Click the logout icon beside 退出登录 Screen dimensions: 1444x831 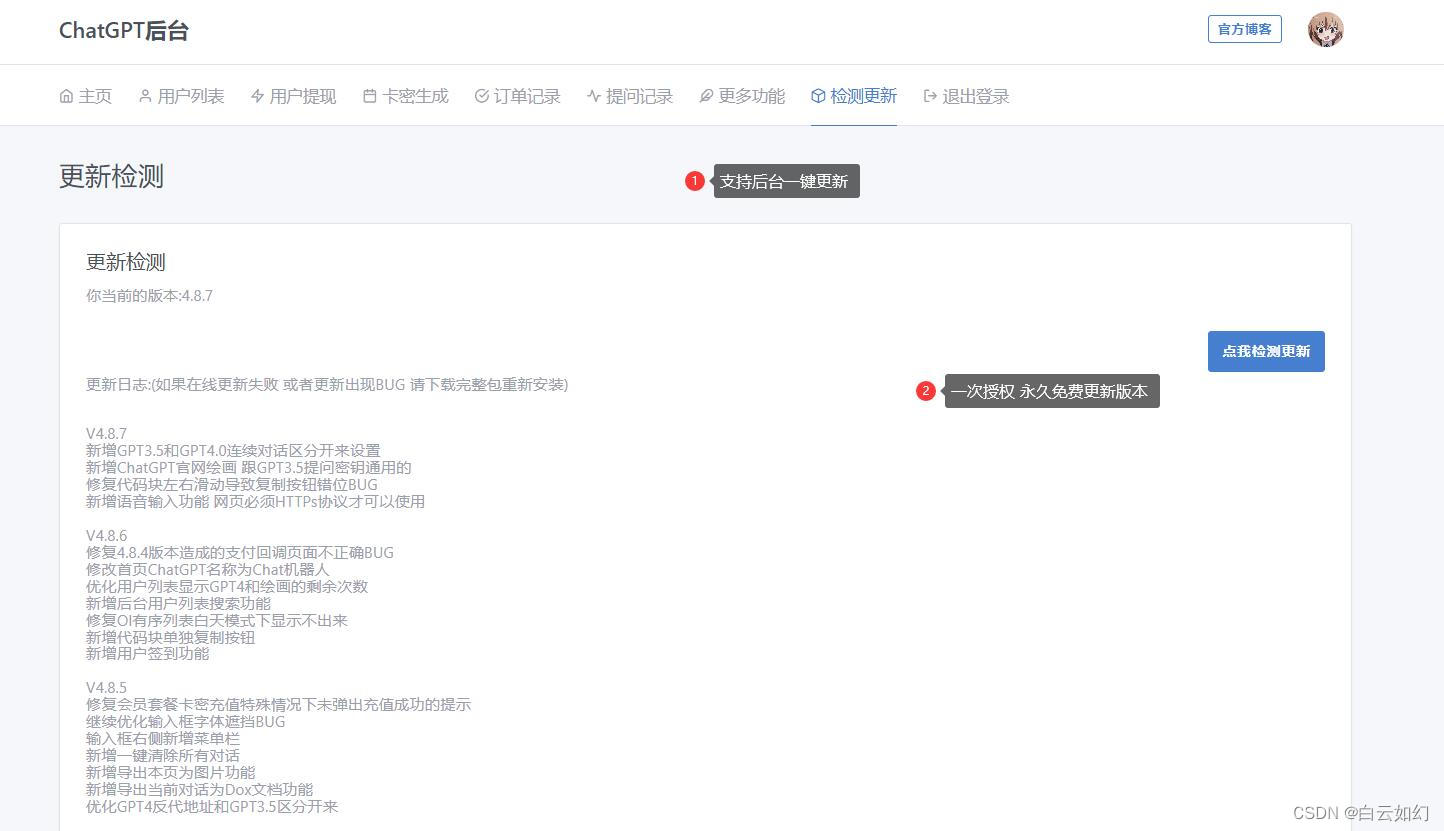coord(930,96)
